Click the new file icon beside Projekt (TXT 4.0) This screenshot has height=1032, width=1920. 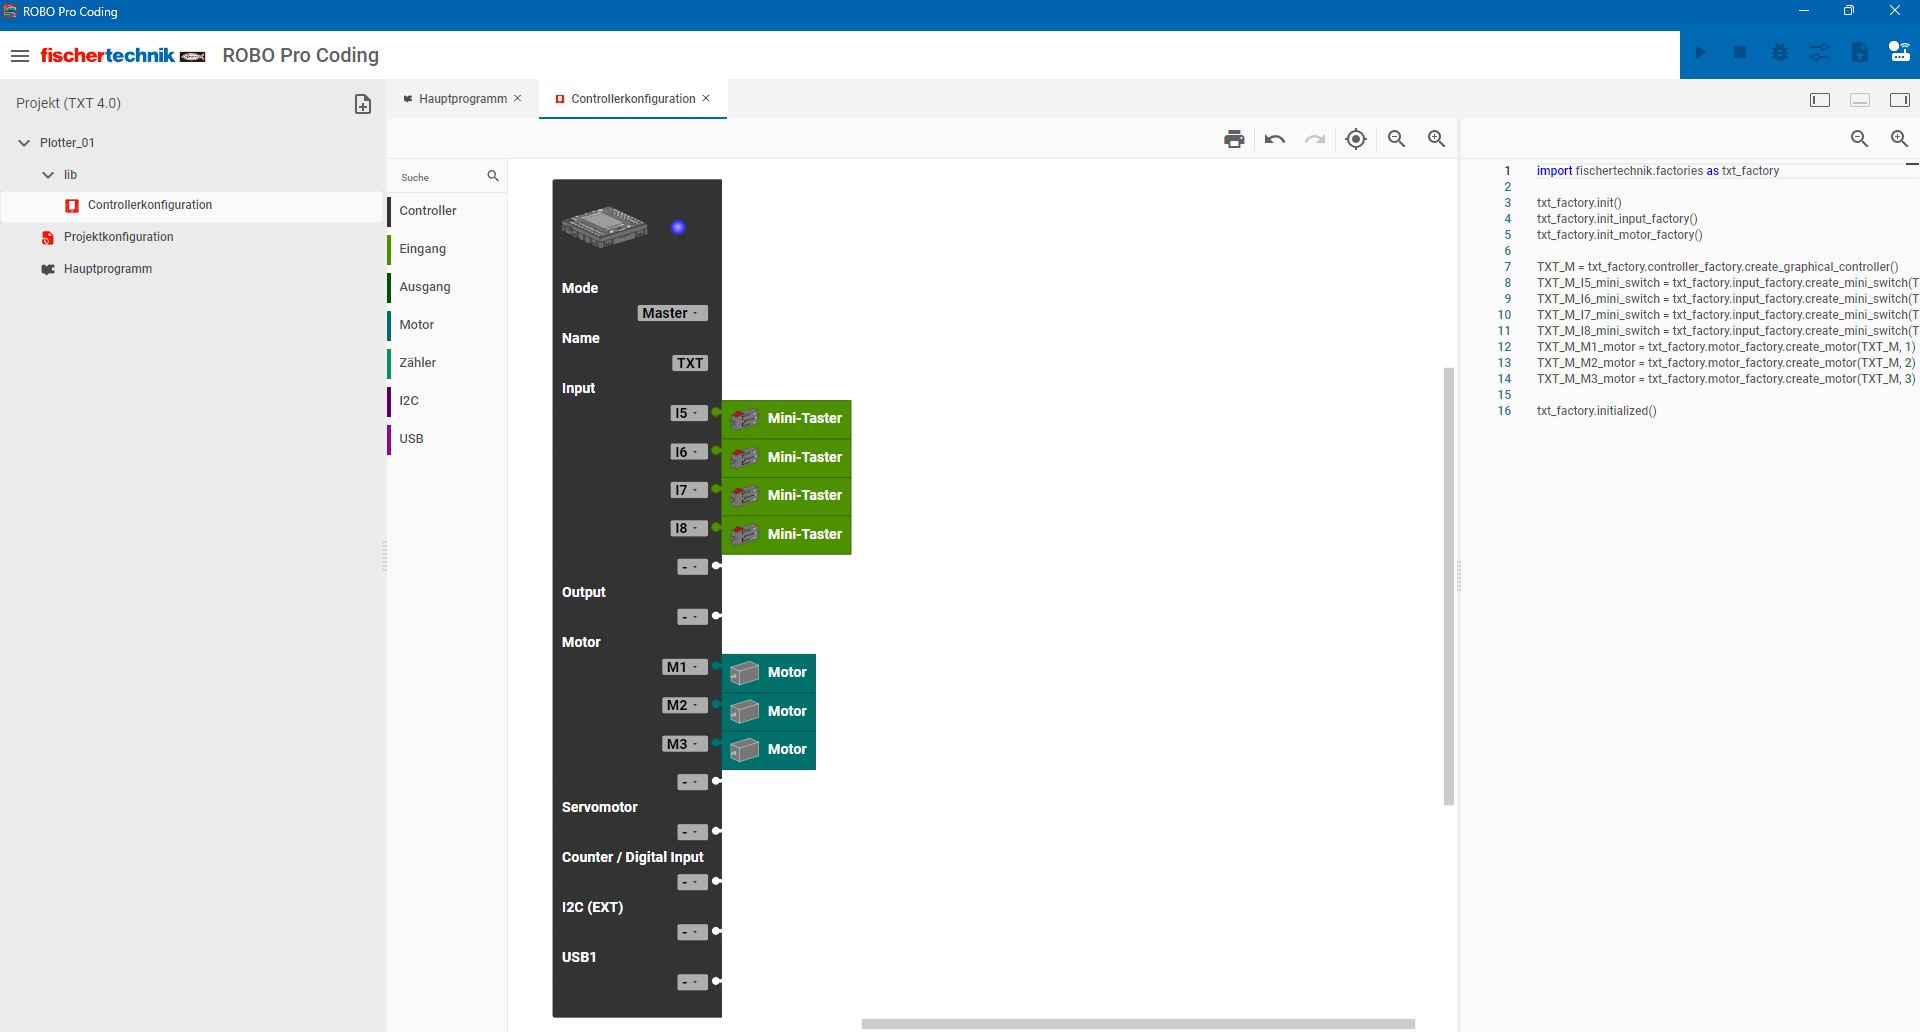click(363, 104)
